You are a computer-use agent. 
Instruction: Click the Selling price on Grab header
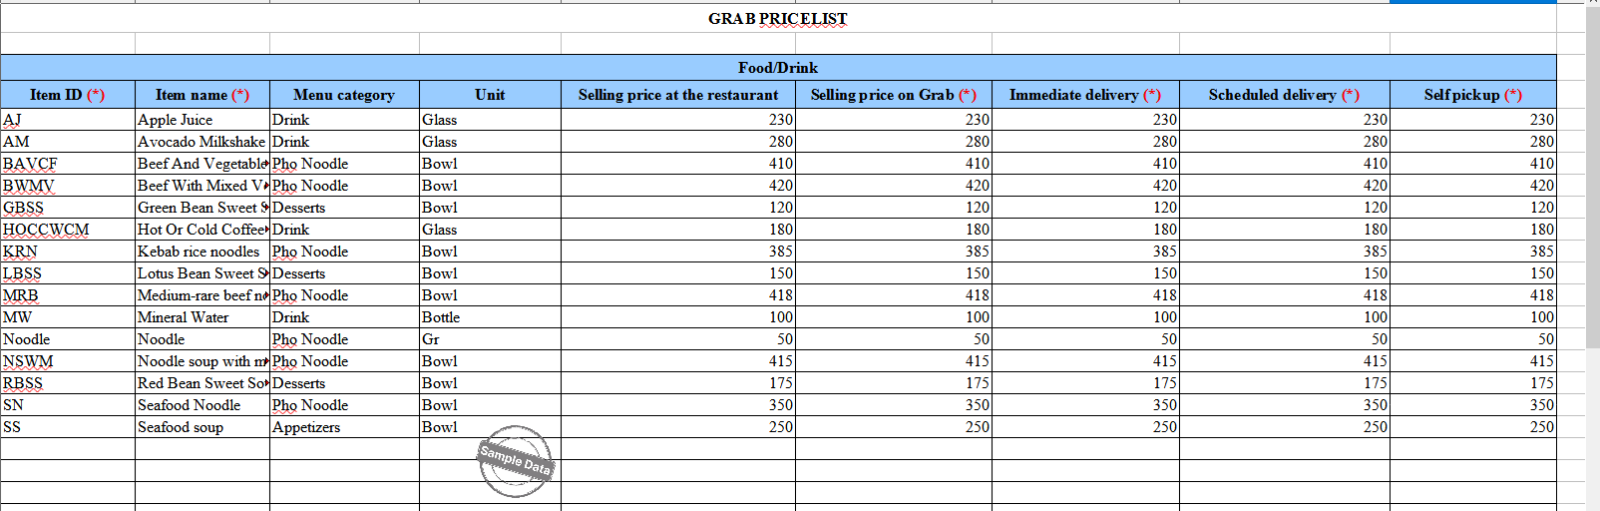pyautogui.click(x=893, y=95)
